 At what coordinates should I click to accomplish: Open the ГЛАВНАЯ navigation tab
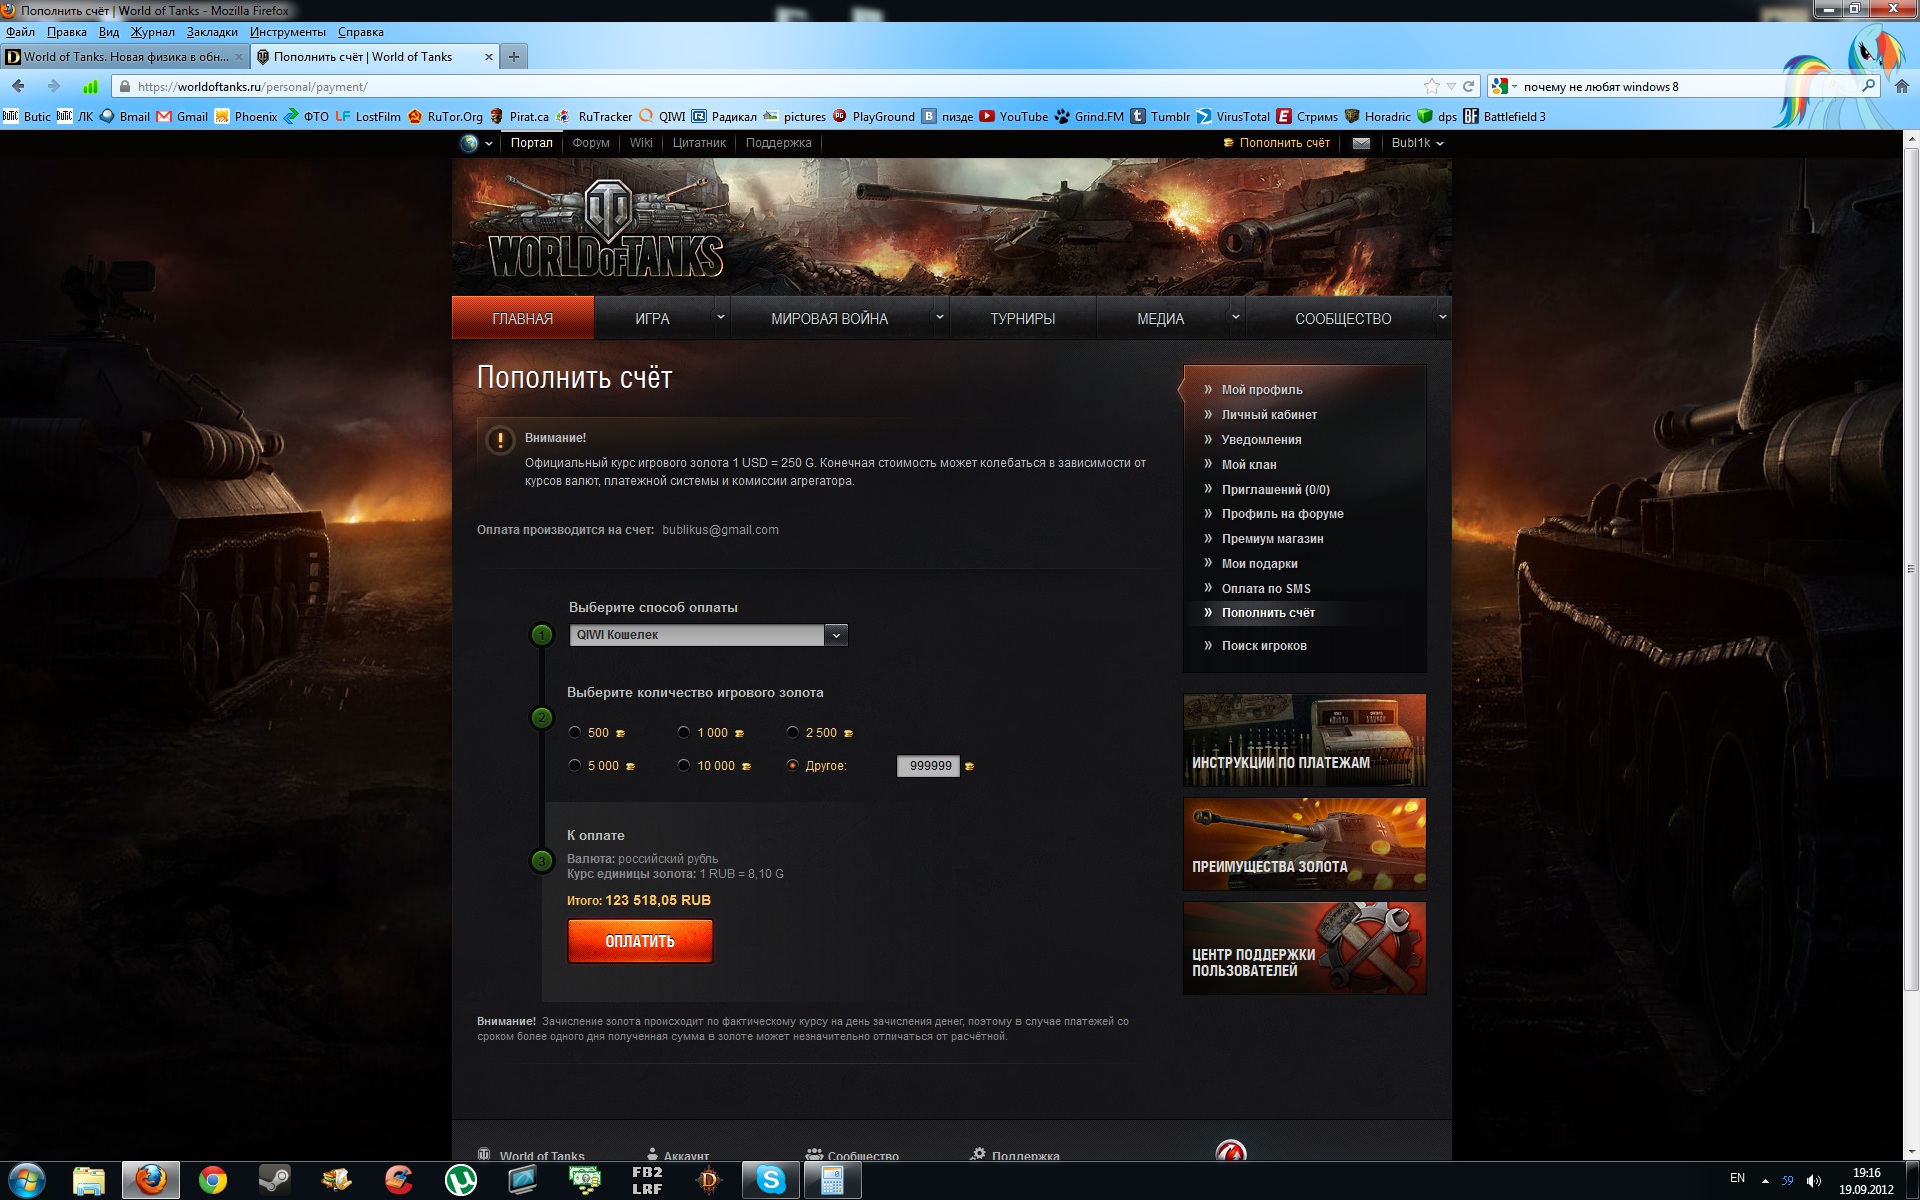522,318
